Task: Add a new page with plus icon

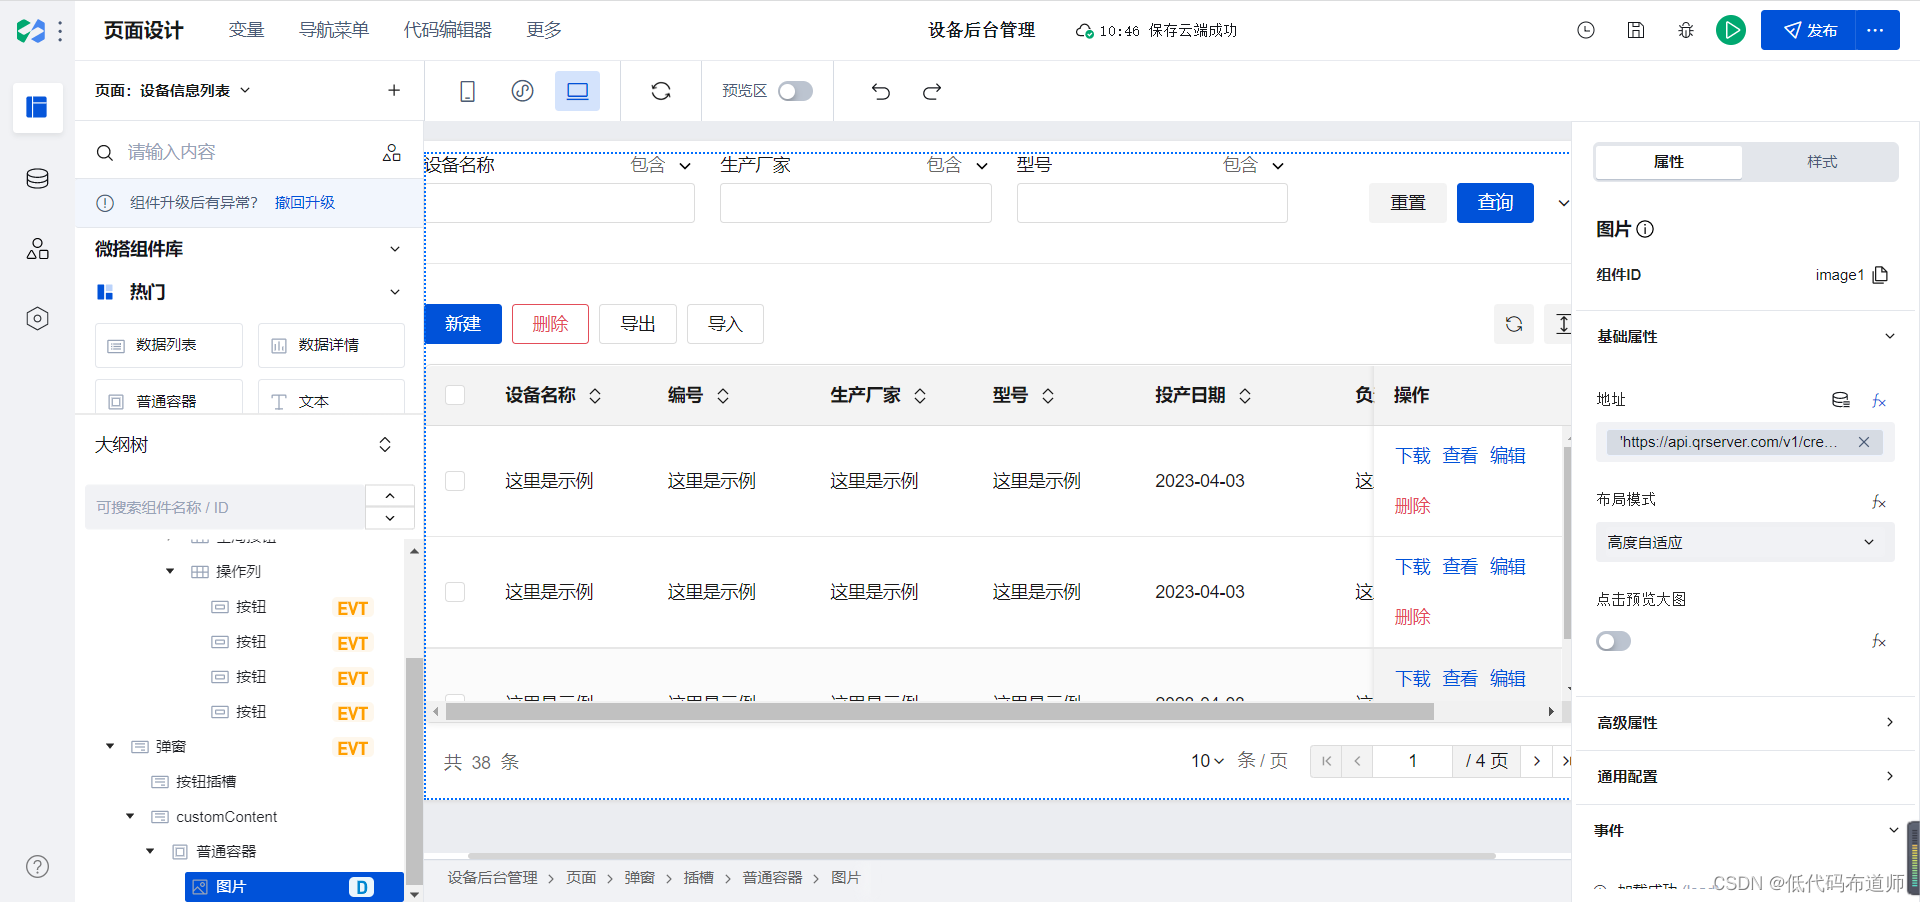Action: (x=394, y=90)
